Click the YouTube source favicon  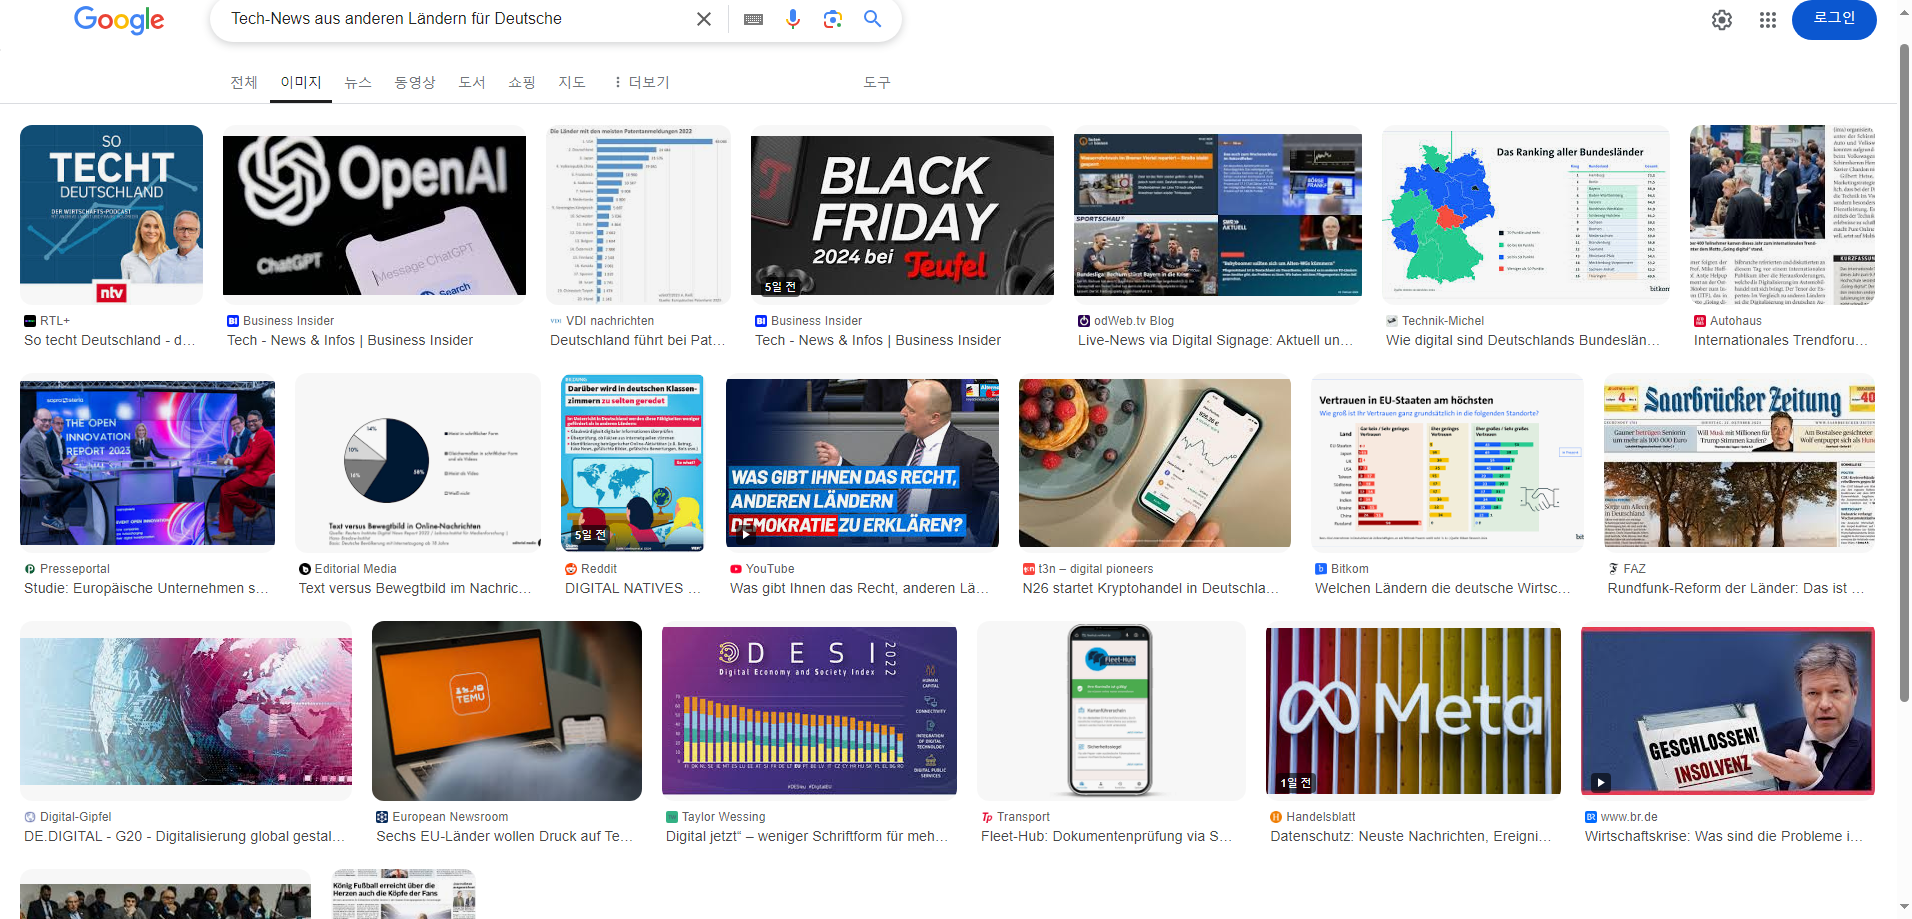pos(736,569)
